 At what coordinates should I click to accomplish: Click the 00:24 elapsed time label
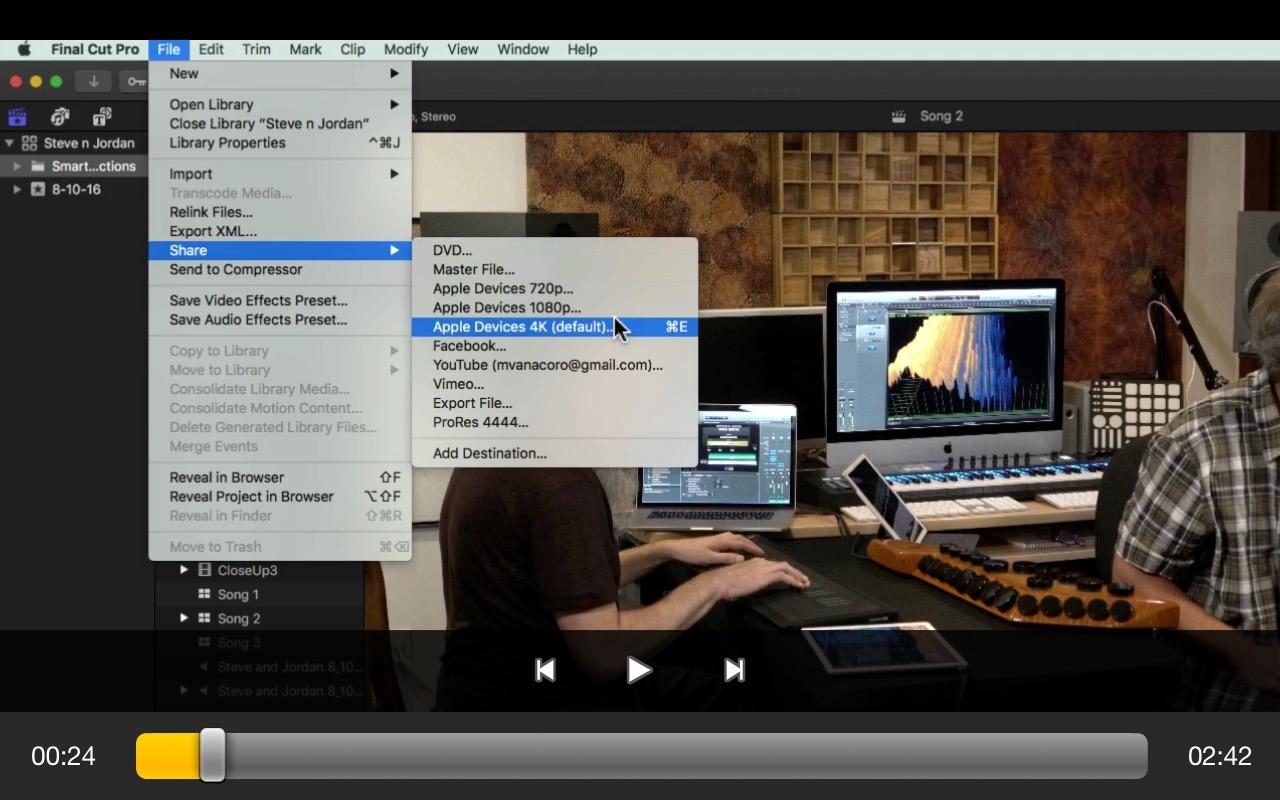pyautogui.click(x=63, y=756)
